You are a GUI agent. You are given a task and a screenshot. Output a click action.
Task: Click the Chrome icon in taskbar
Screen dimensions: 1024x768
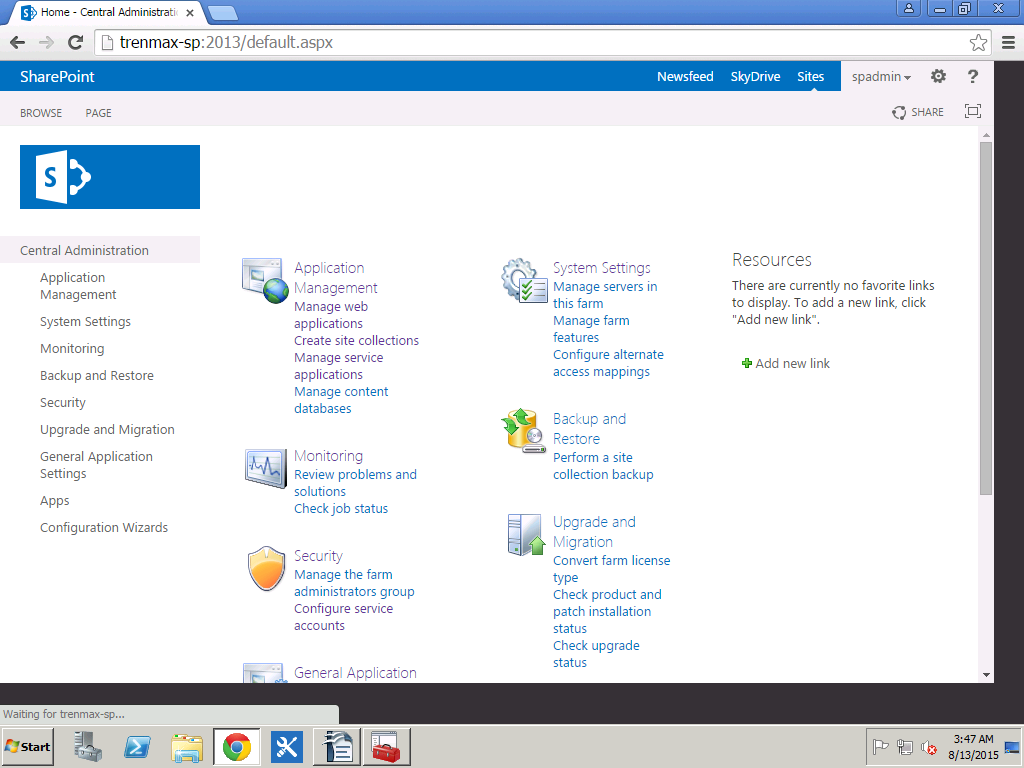[236, 746]
